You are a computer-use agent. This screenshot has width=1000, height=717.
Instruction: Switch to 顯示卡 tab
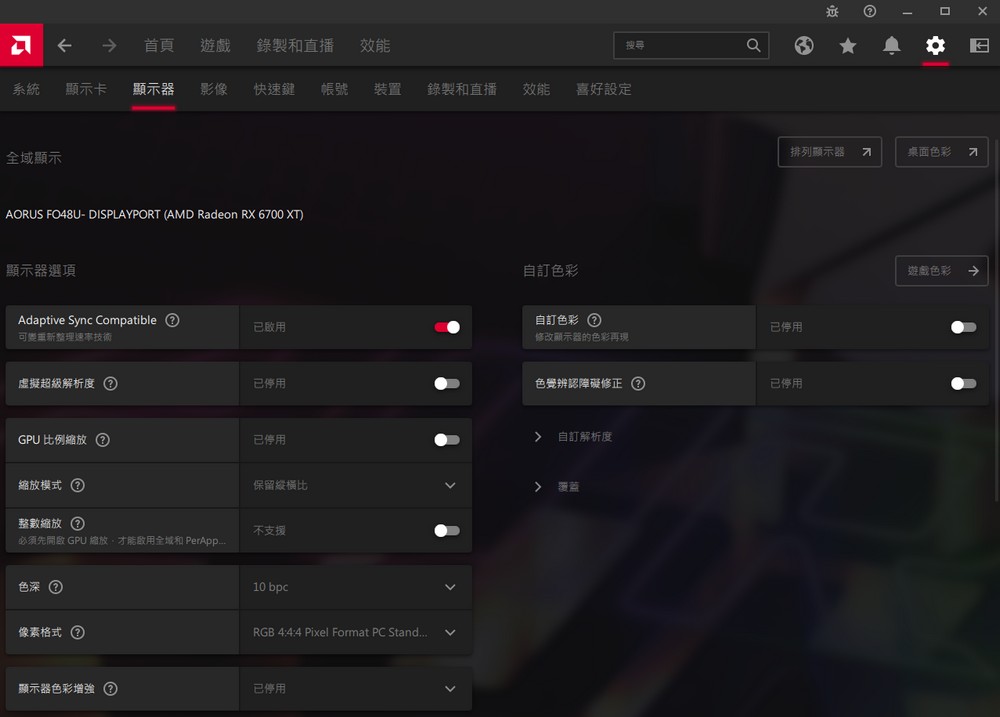[86, 89]
